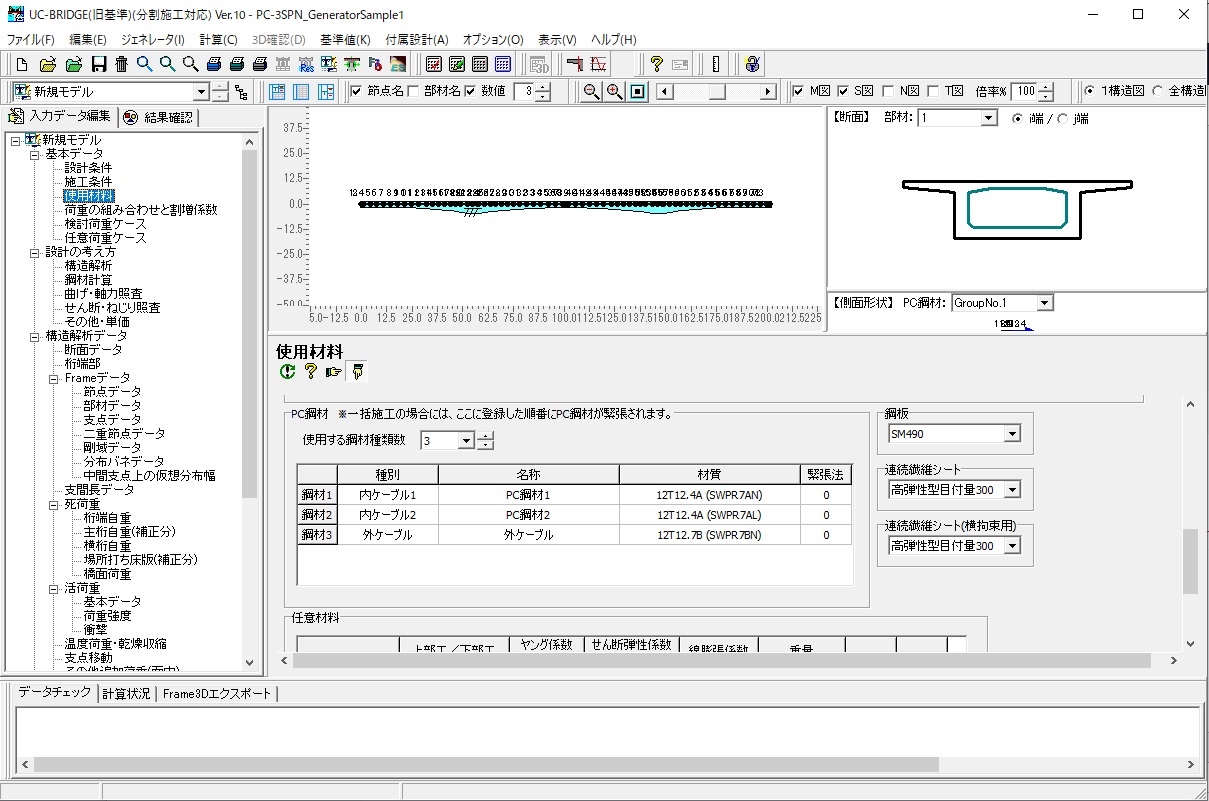The image size is (1209, 801).
Task: Toggle the 節点名 checkbox
Action: pos(357,92)
